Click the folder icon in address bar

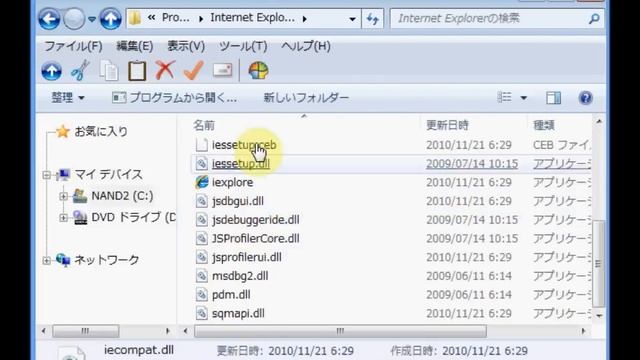135,18
